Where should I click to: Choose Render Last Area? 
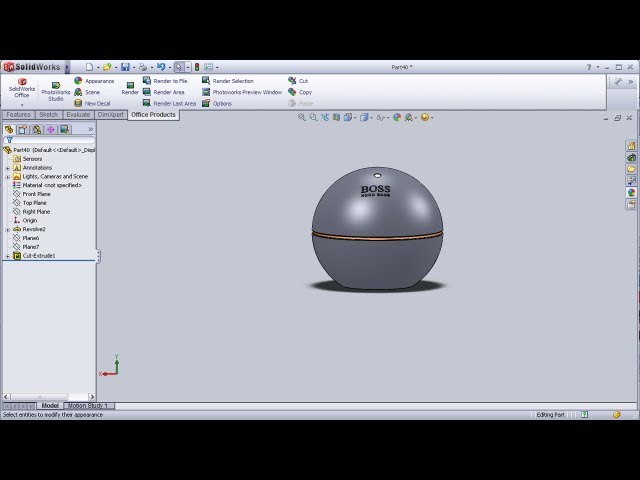click(x=169, y=103)
